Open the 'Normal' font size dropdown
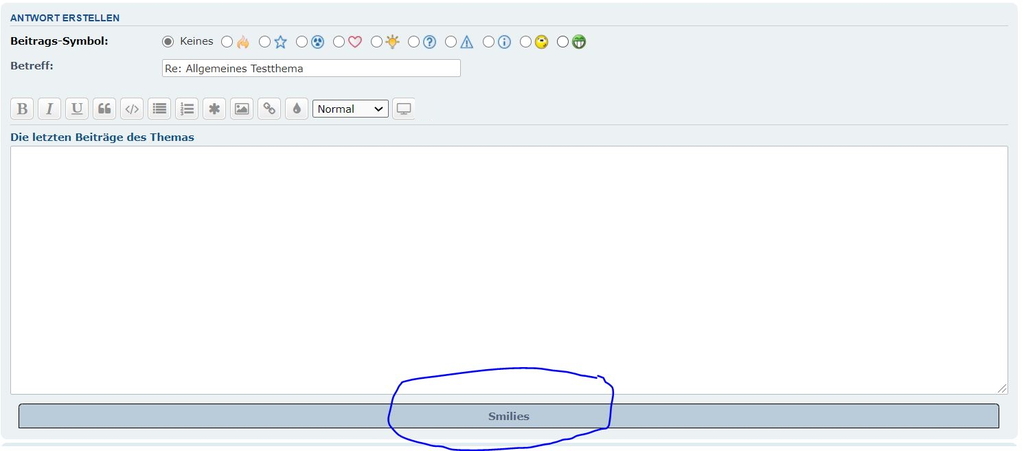 (351, 109)
